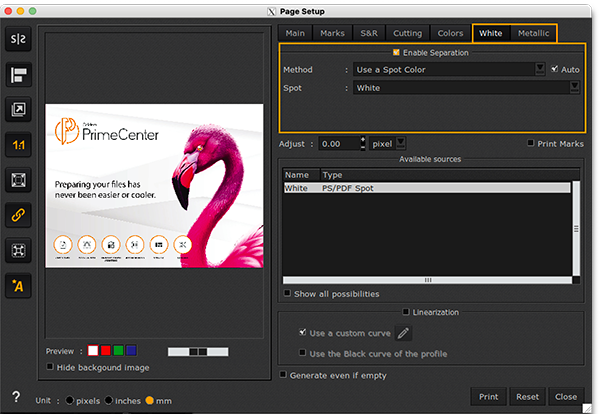Pick the red preview color swatch
The image size is (600, 414).
(106, 351)
